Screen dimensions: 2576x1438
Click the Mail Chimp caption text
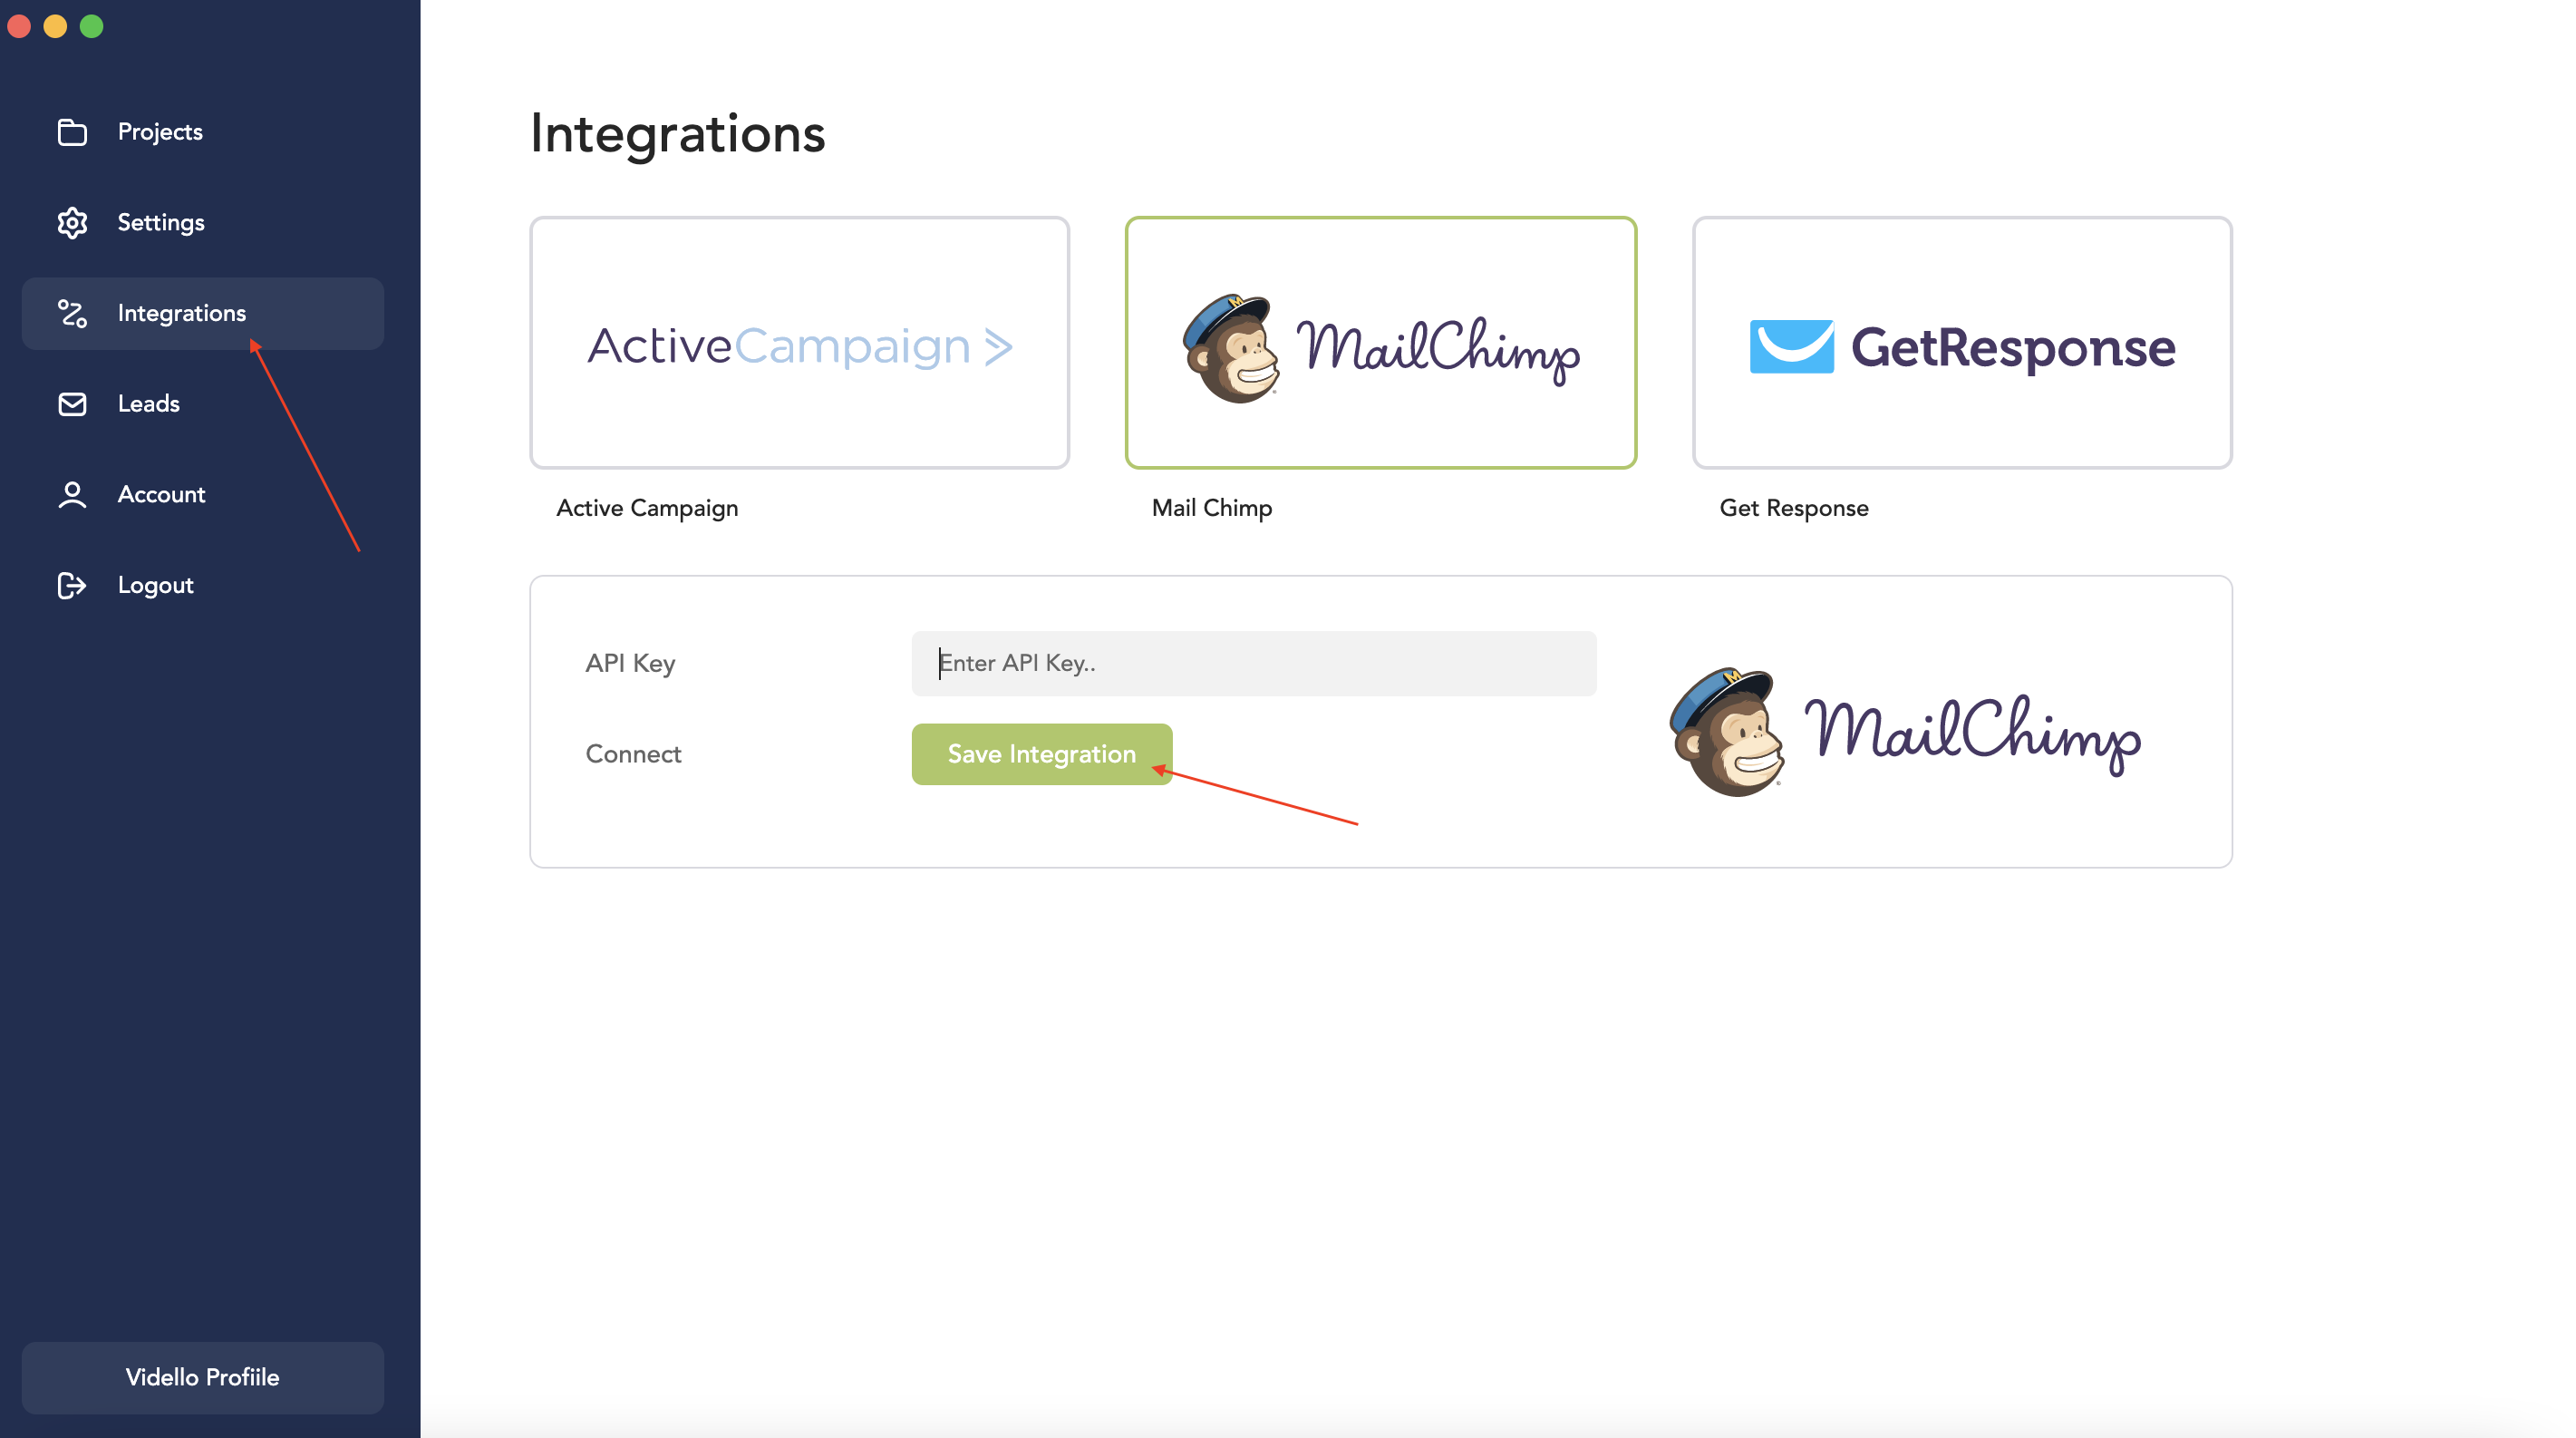click(1211, 508)
